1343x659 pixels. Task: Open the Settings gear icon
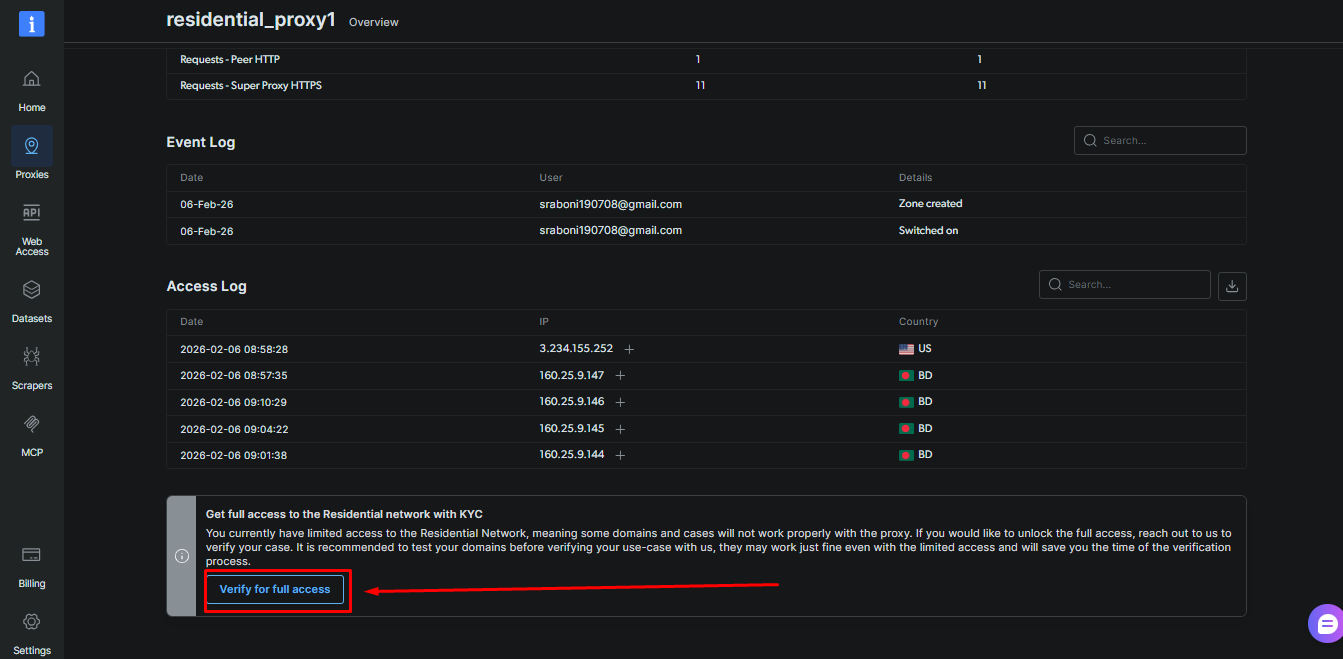click(32, 622)
